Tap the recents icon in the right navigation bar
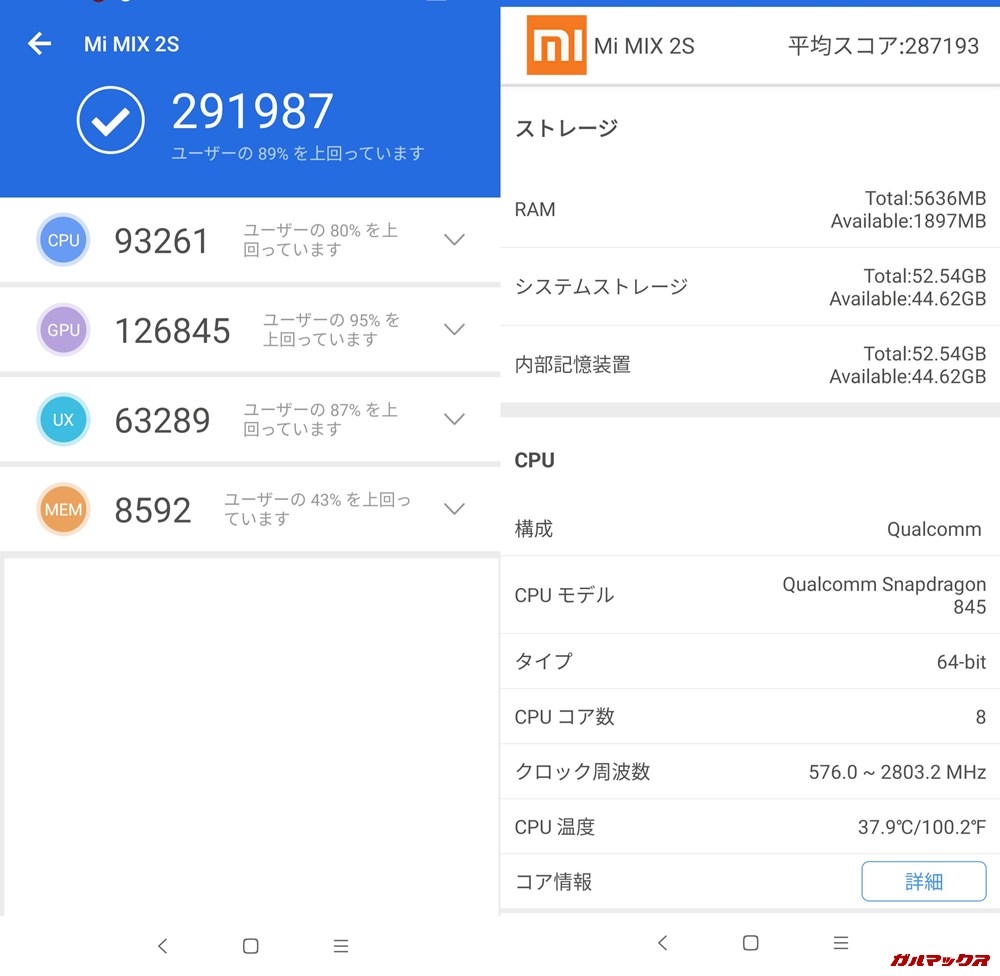The width and height of the screenshot is (1000, 976). pyautogui.click(x=841, y=942)
